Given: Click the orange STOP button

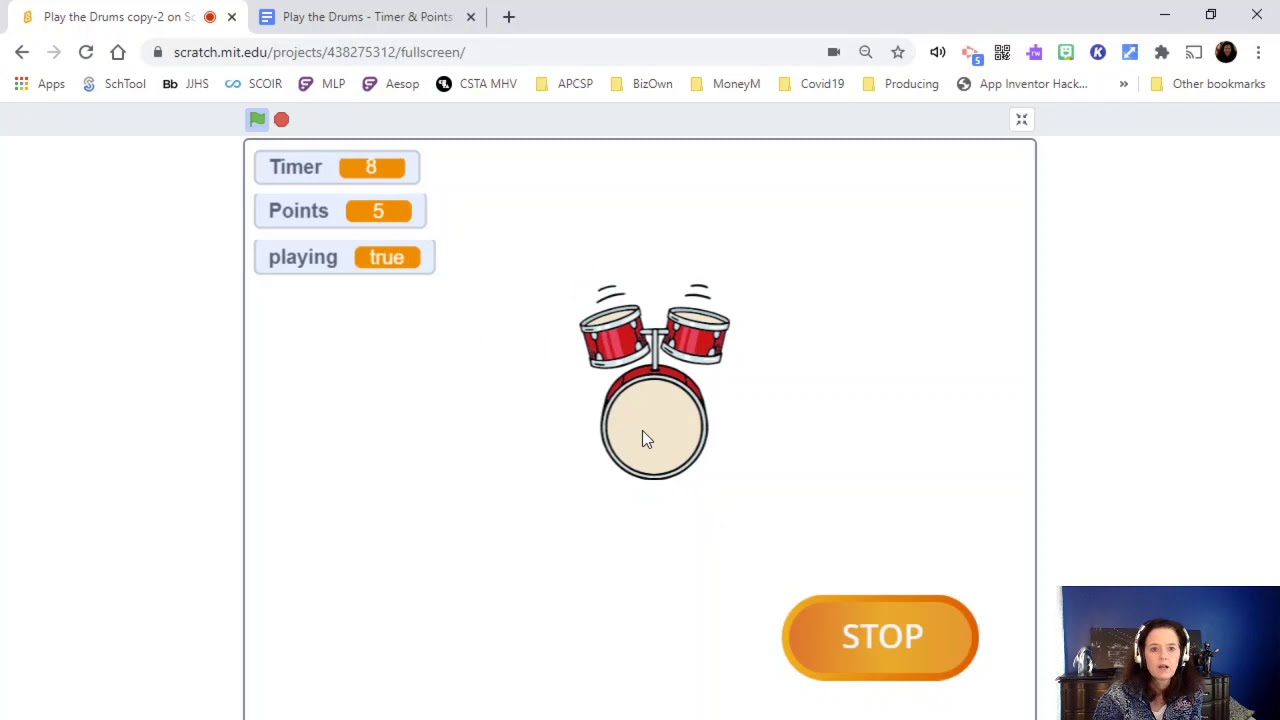Looking at the screenshot, I should [x=880, y=638].
